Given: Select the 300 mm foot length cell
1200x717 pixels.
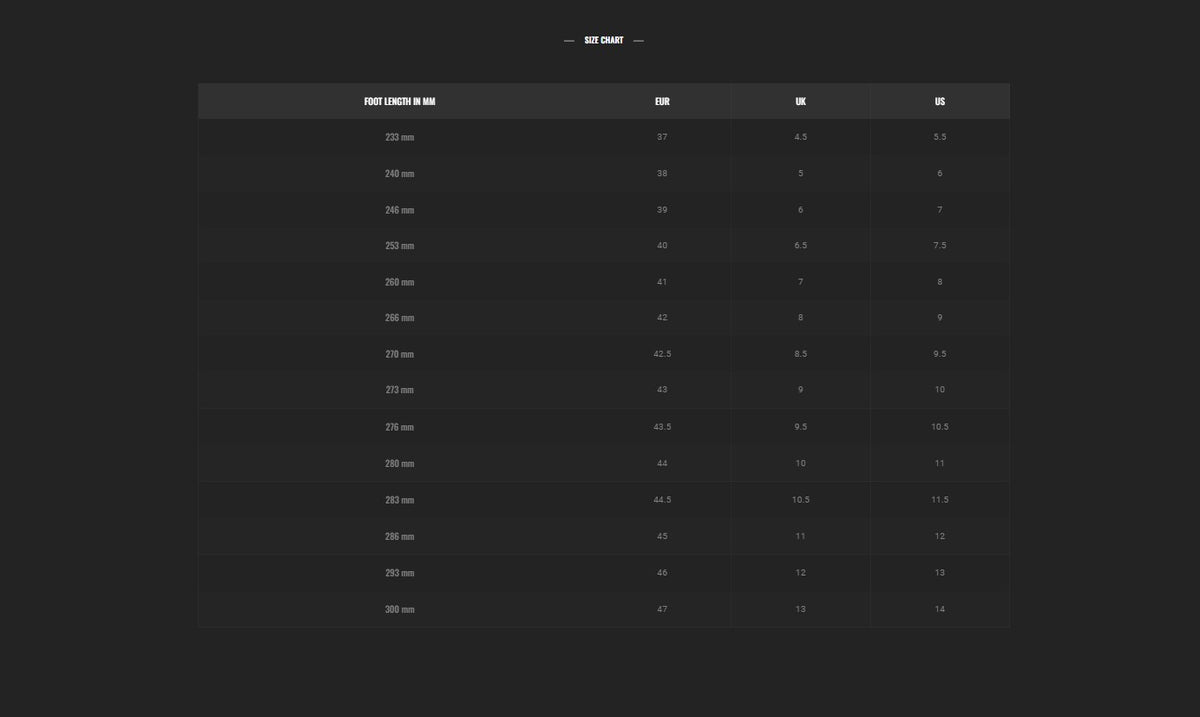Looking at the screenshot, I should (x=400, y=609).
